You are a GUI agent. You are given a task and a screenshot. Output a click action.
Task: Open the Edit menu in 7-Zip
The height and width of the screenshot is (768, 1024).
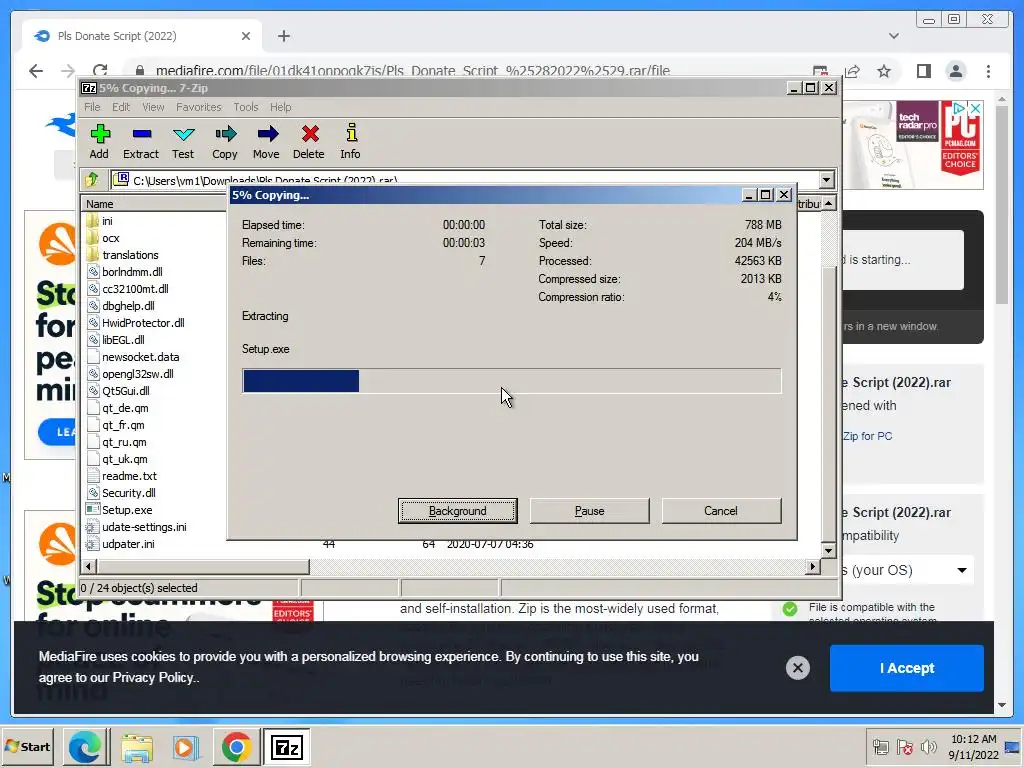121,107
